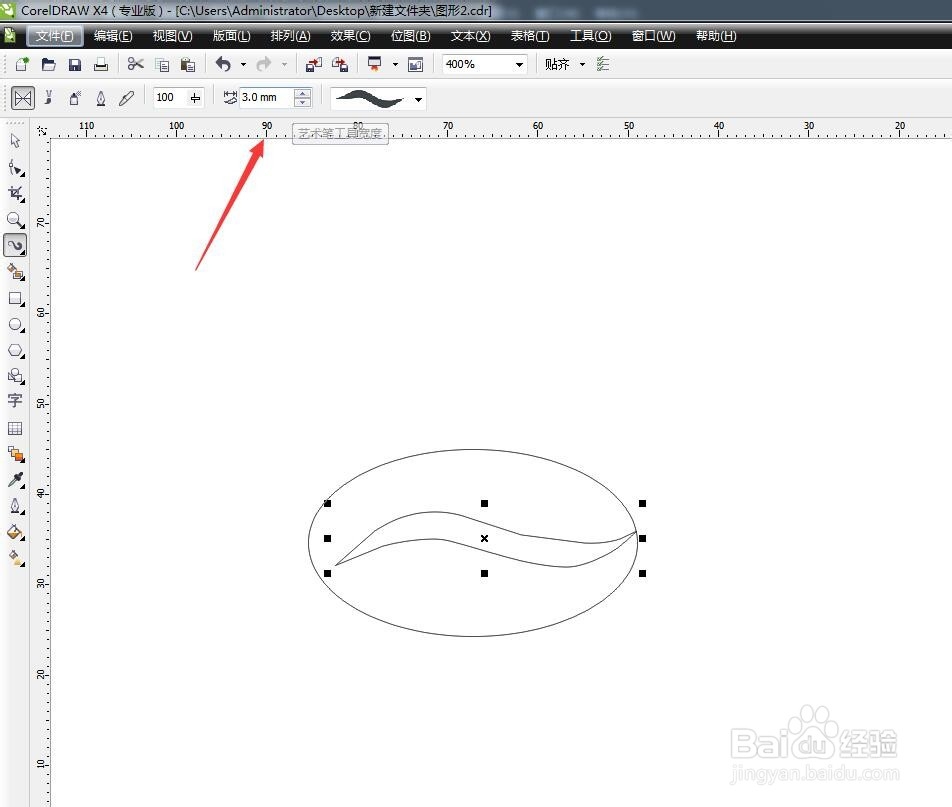Open the 编辑(E) menu
This screenshot has width=952, height=807.
tap(113, 36)
